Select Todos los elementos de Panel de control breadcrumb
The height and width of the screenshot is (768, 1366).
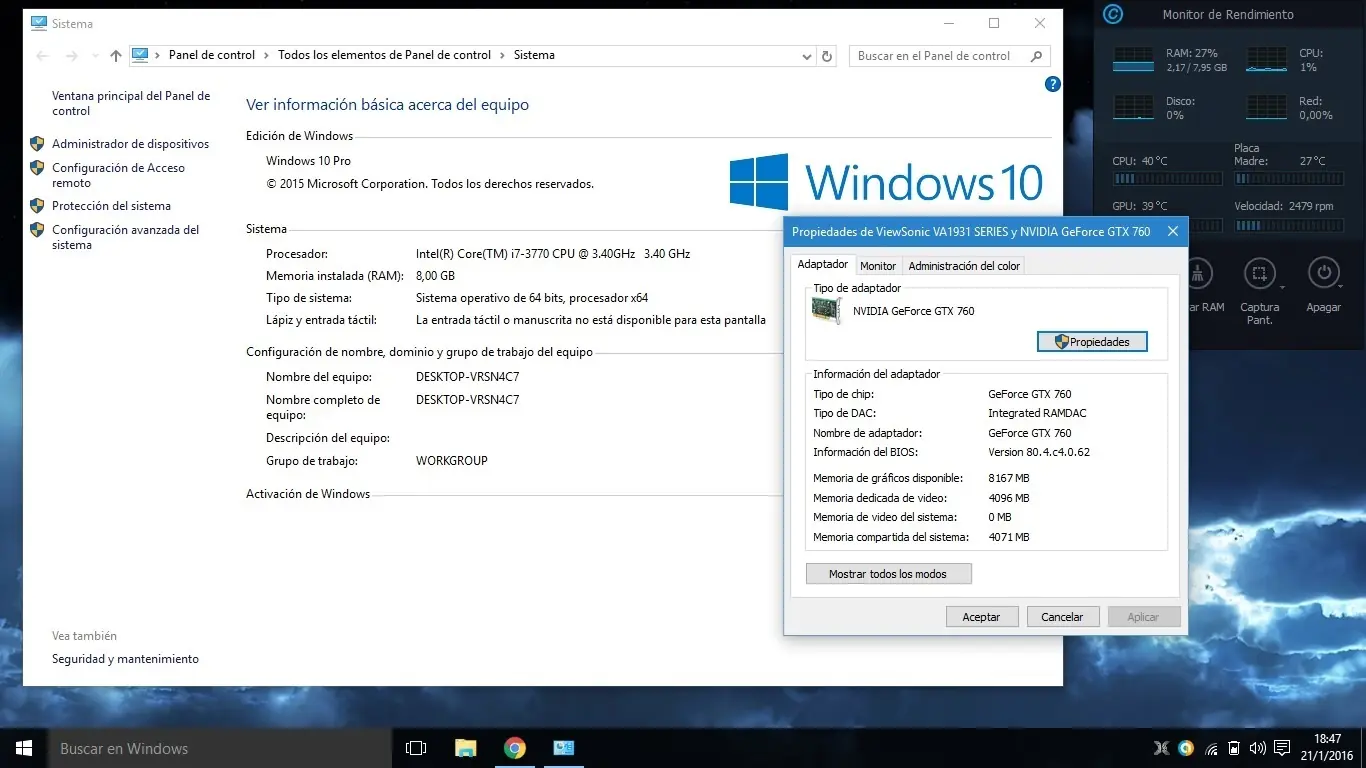point(385,55)
